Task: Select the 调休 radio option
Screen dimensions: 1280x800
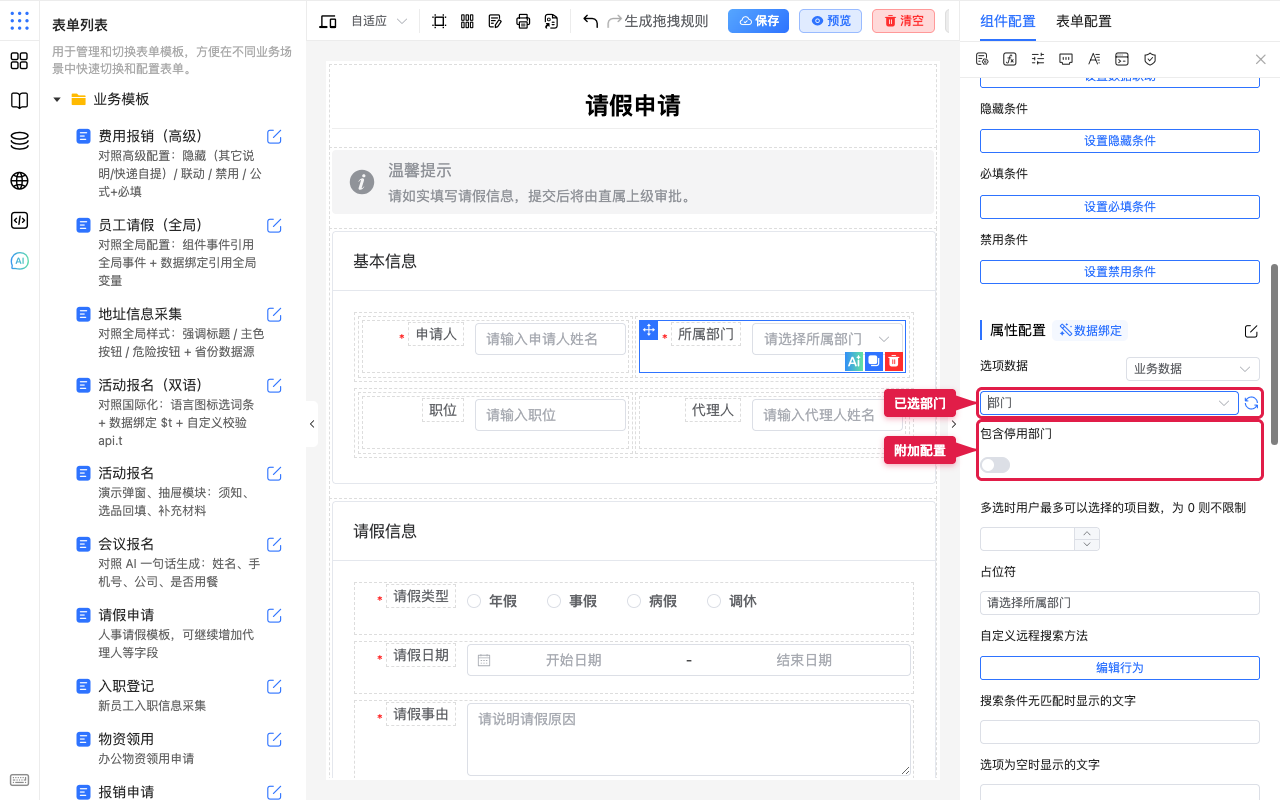Action: tap(731, 601)
